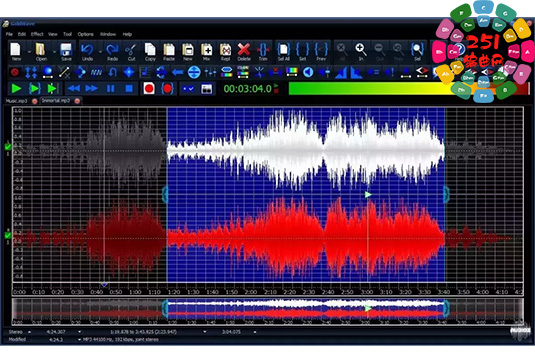The image size is (535, 363).
Task: Rewind playback
Action: pos(74,89)
